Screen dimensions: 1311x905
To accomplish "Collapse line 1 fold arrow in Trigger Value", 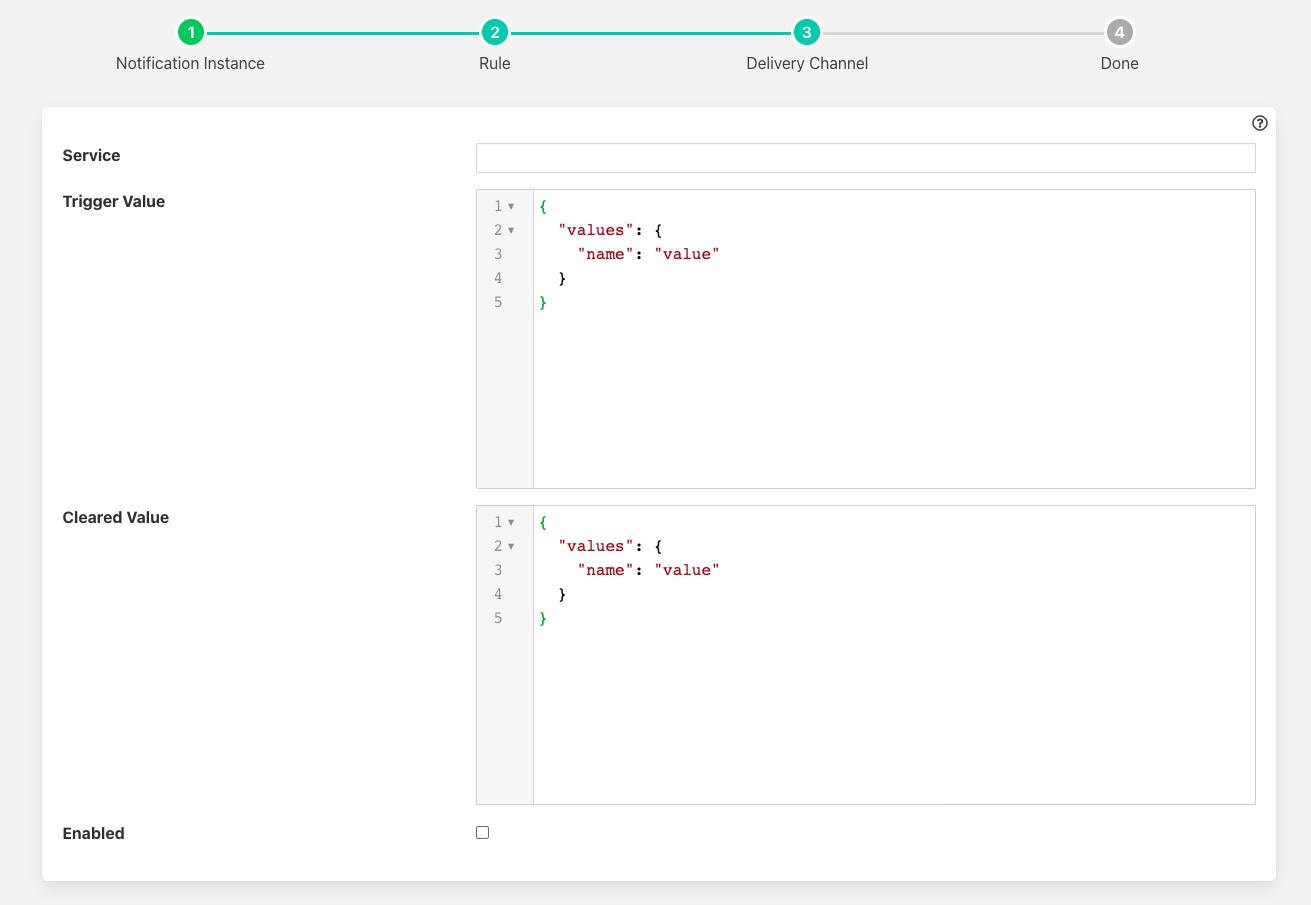I will [511, 206].
